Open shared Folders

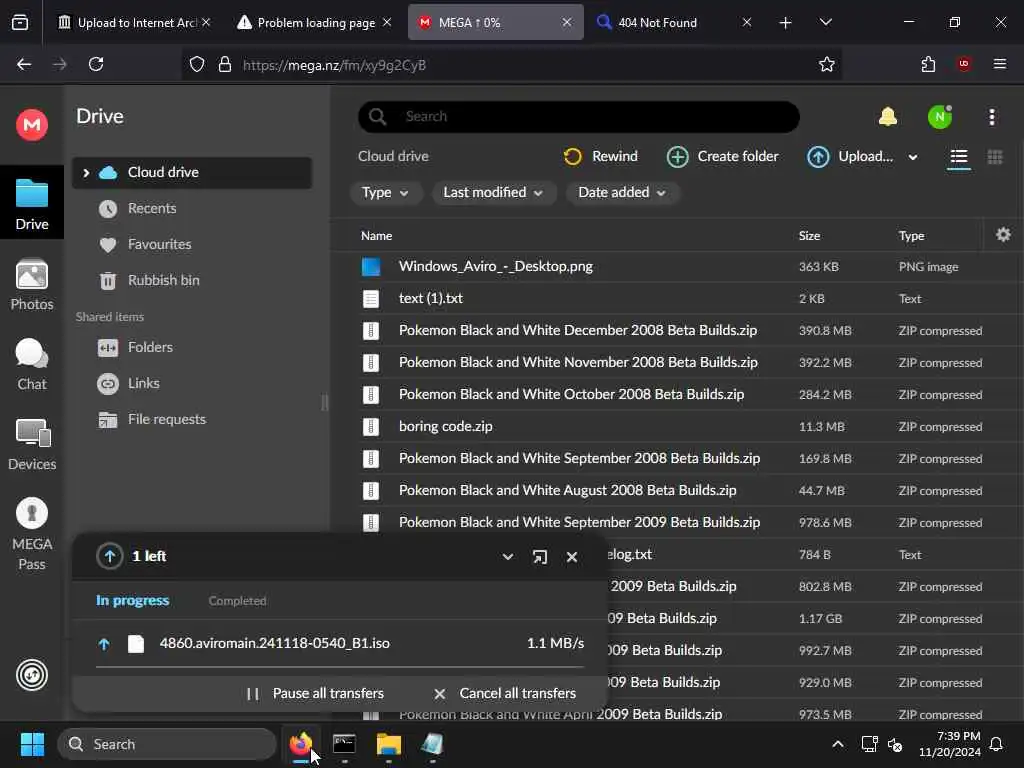pyautogui.click(x=150, y=347)
